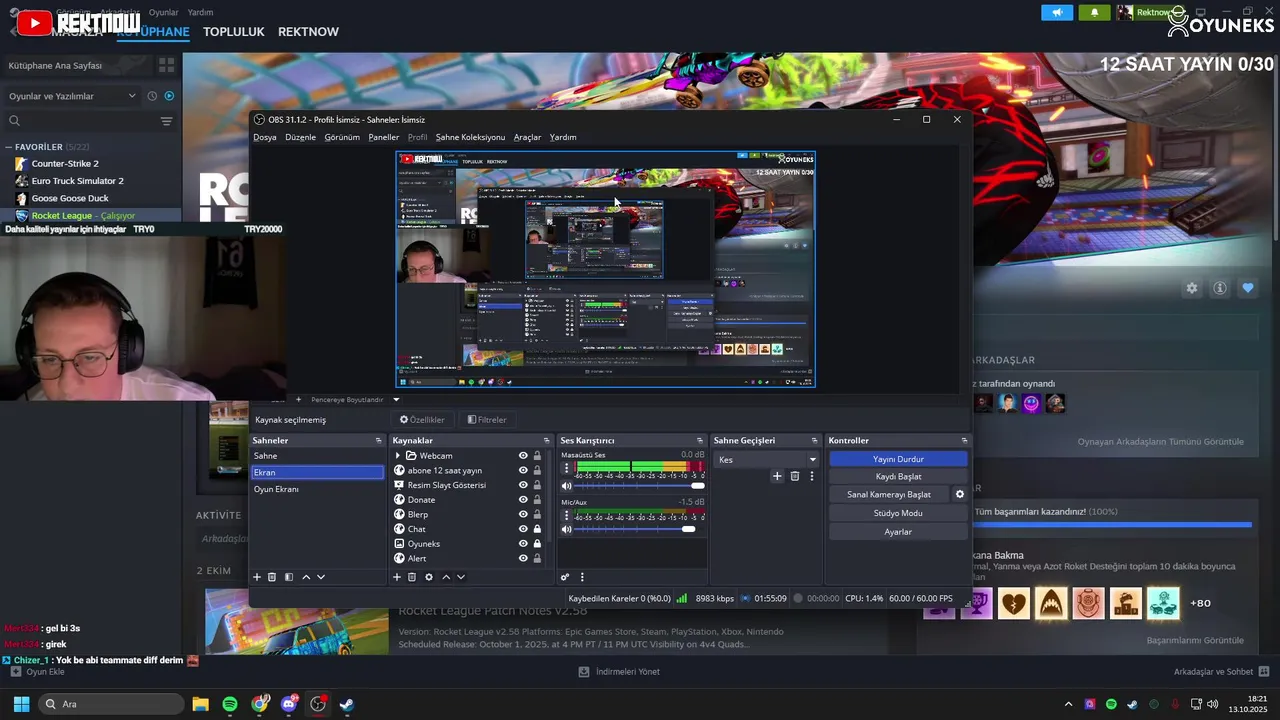The image size is (1280, 720).
Task: Open Özellikler button above sources
Action: [x=422, y=420]
